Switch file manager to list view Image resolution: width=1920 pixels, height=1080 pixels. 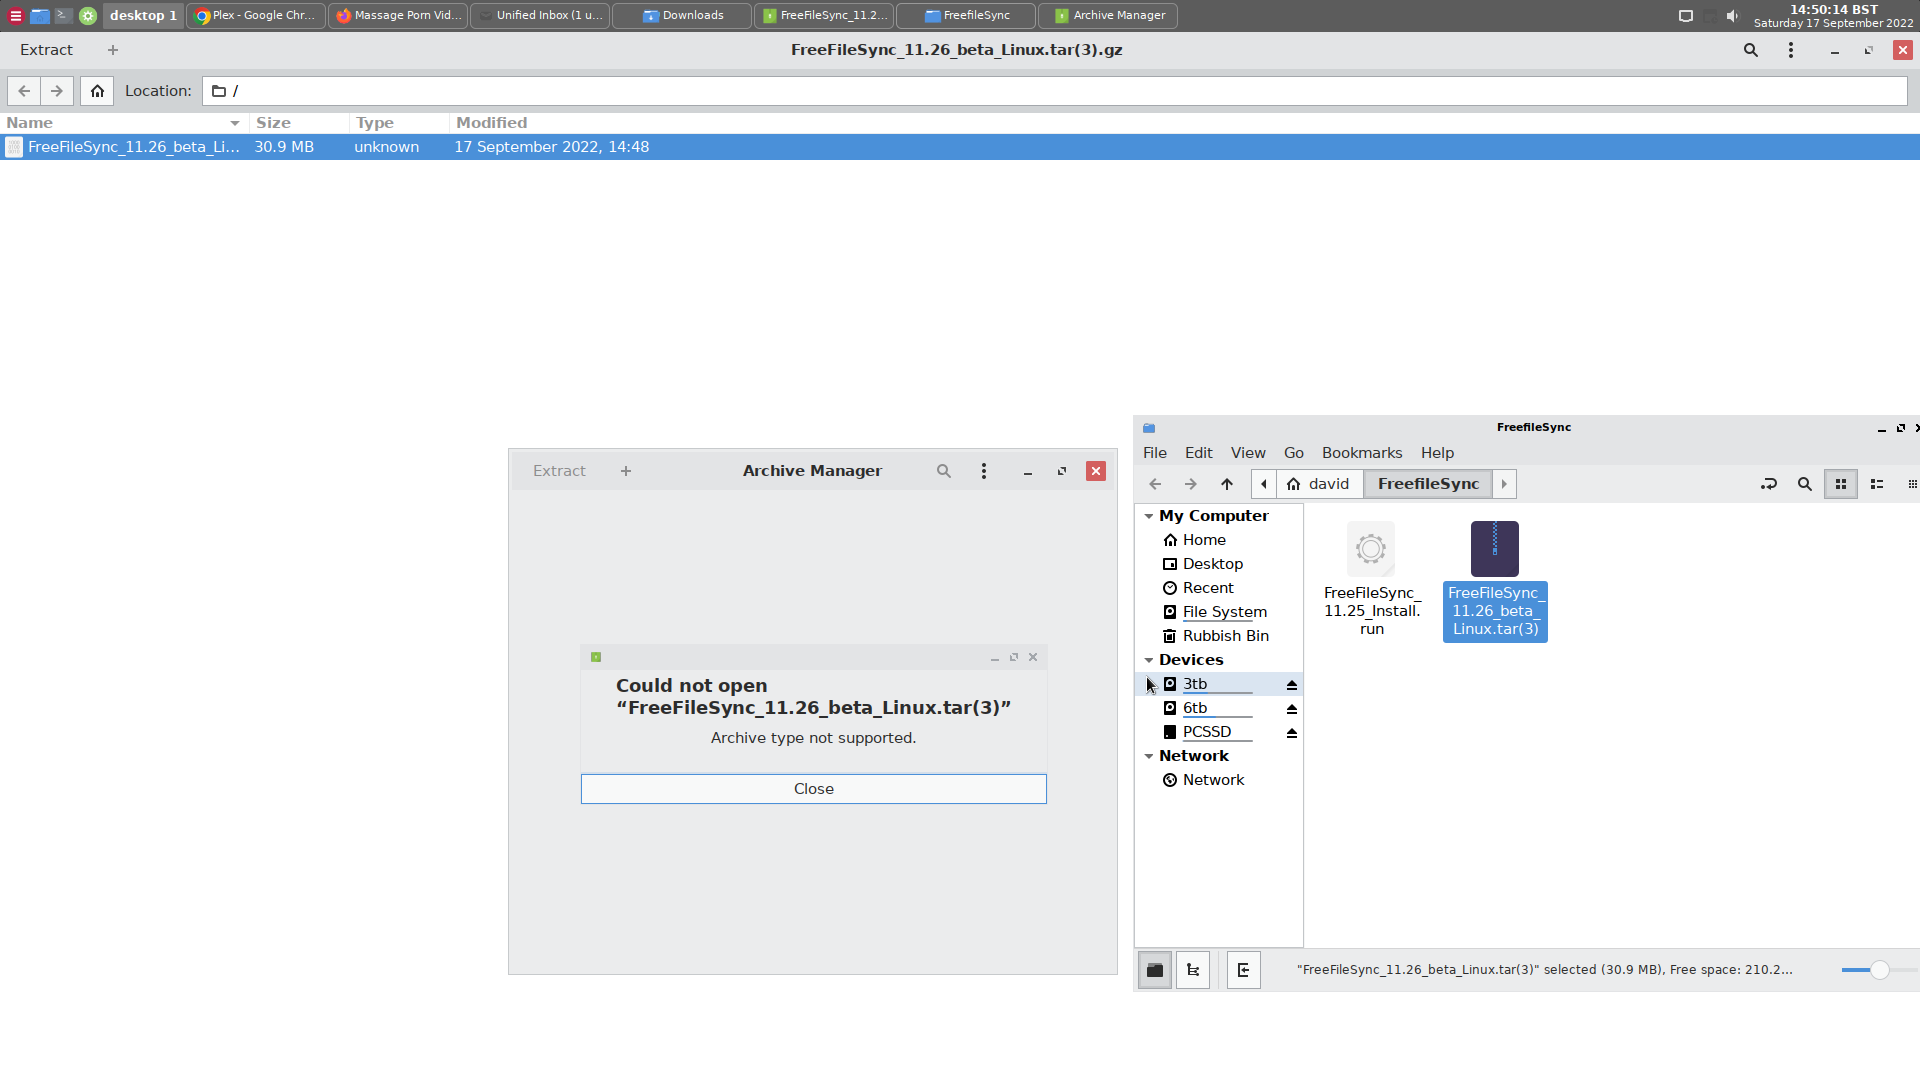[1877, 484]
